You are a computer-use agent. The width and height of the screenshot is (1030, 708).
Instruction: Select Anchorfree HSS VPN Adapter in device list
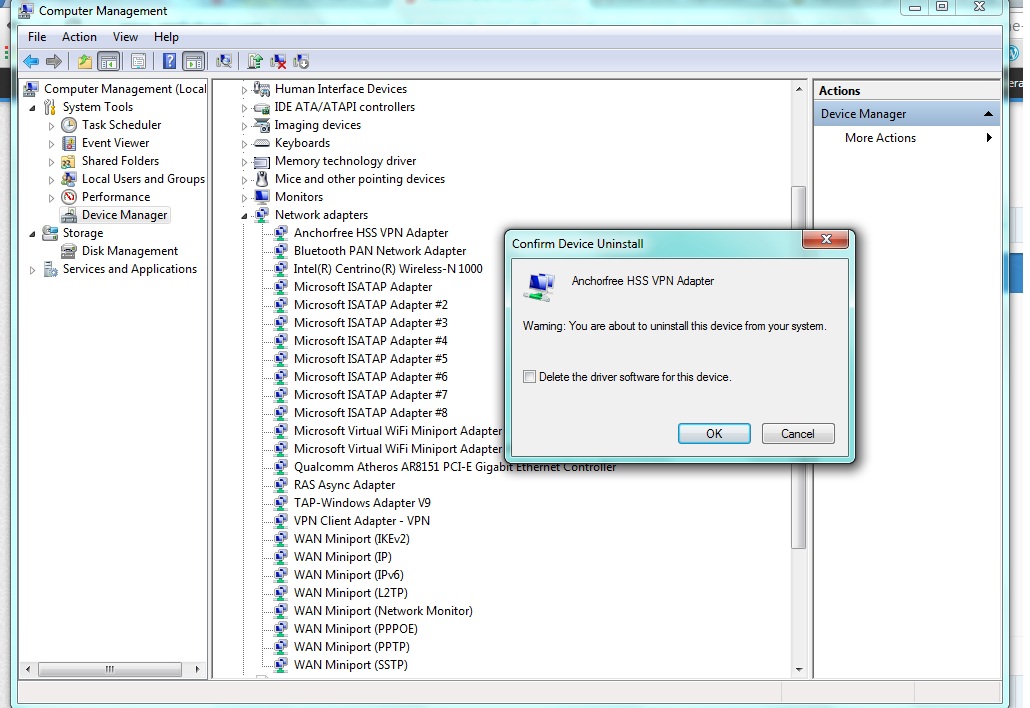pos(370,233)
